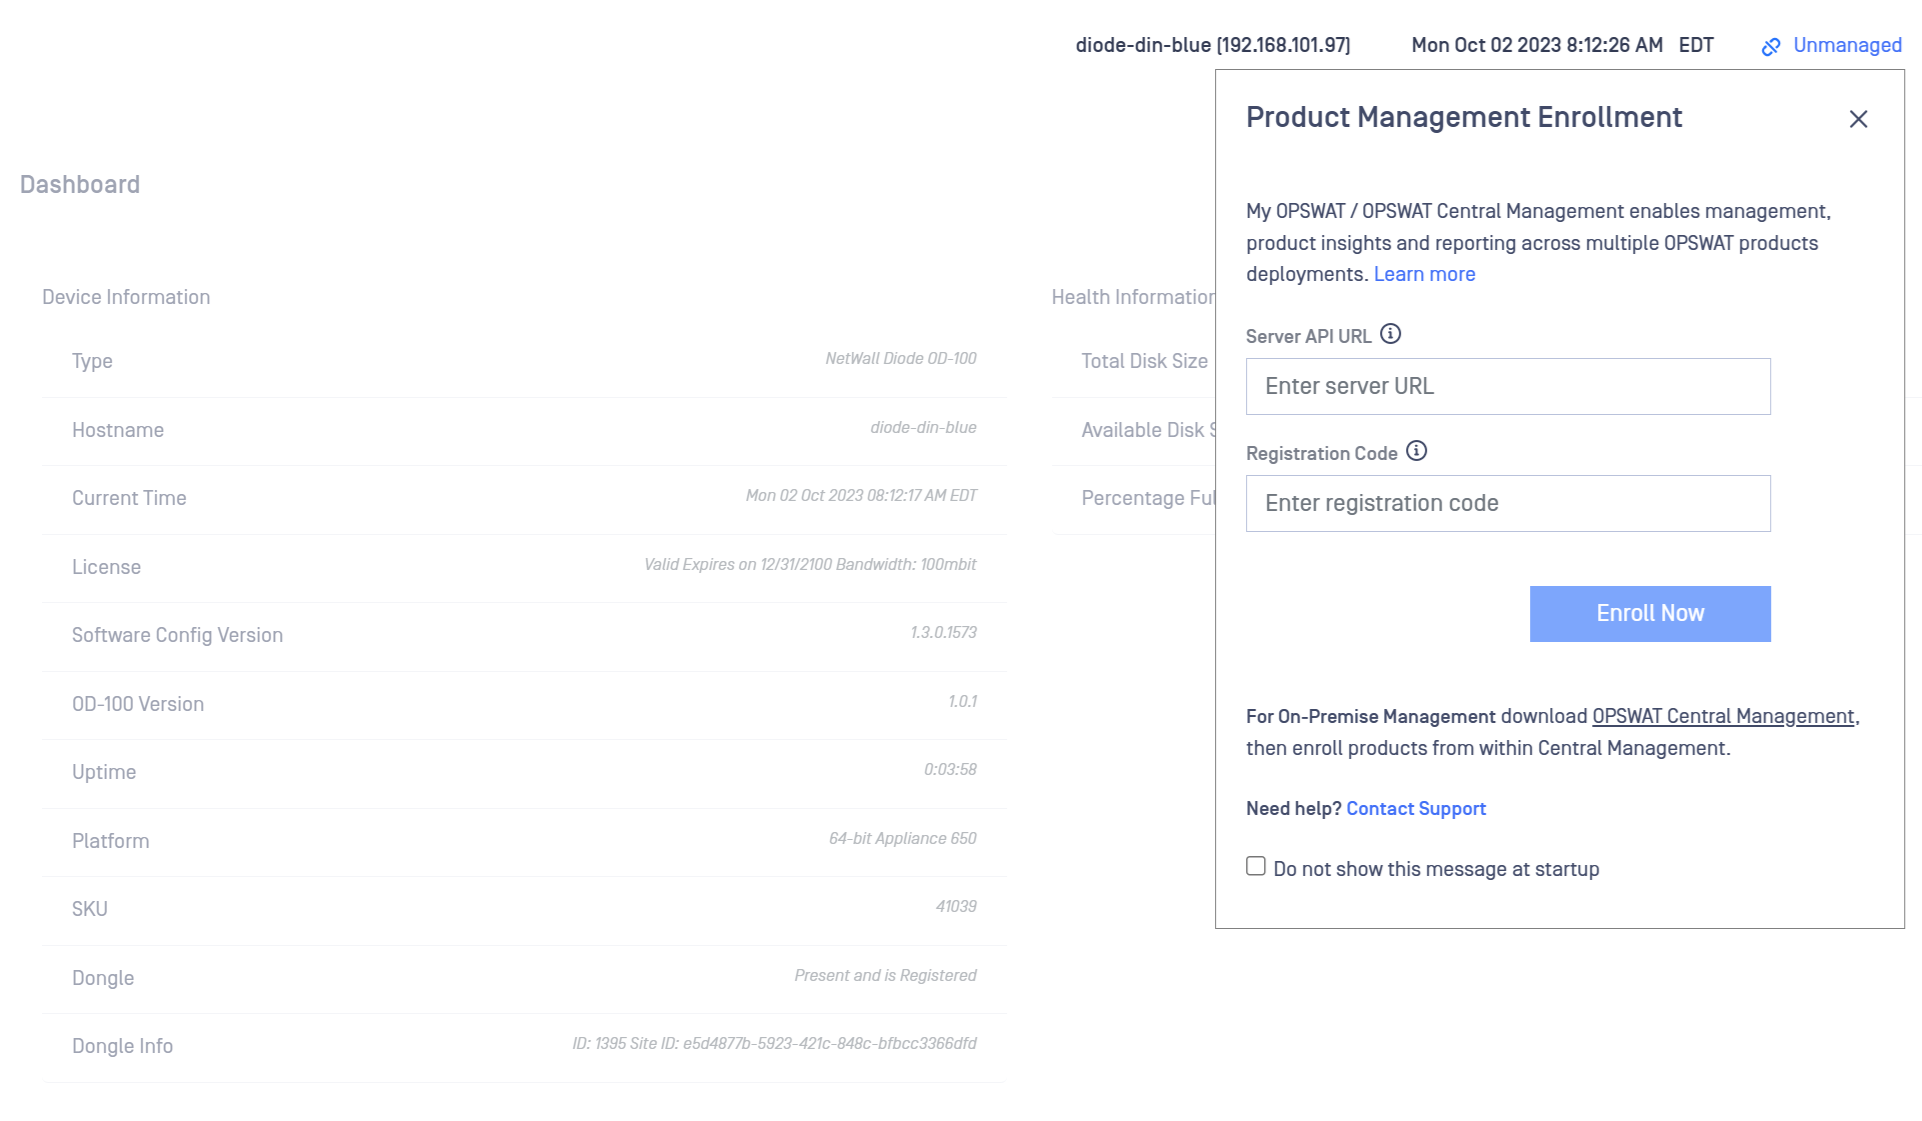Screen dimensions: 1922x1121
Task: Click the Platform row label
Action: tap(110, 841)
